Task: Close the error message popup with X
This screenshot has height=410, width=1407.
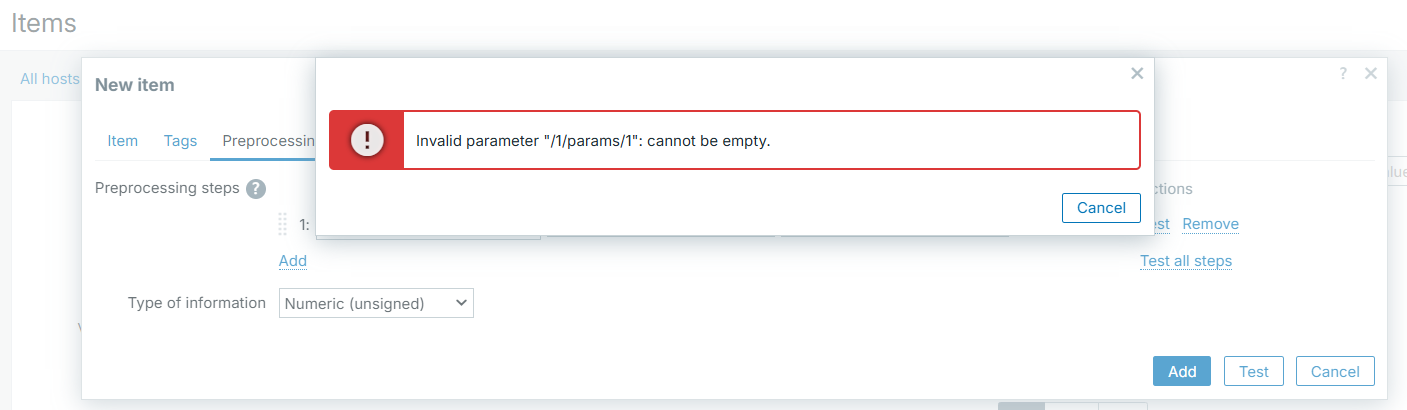Action: click(x=1136, y=73)
